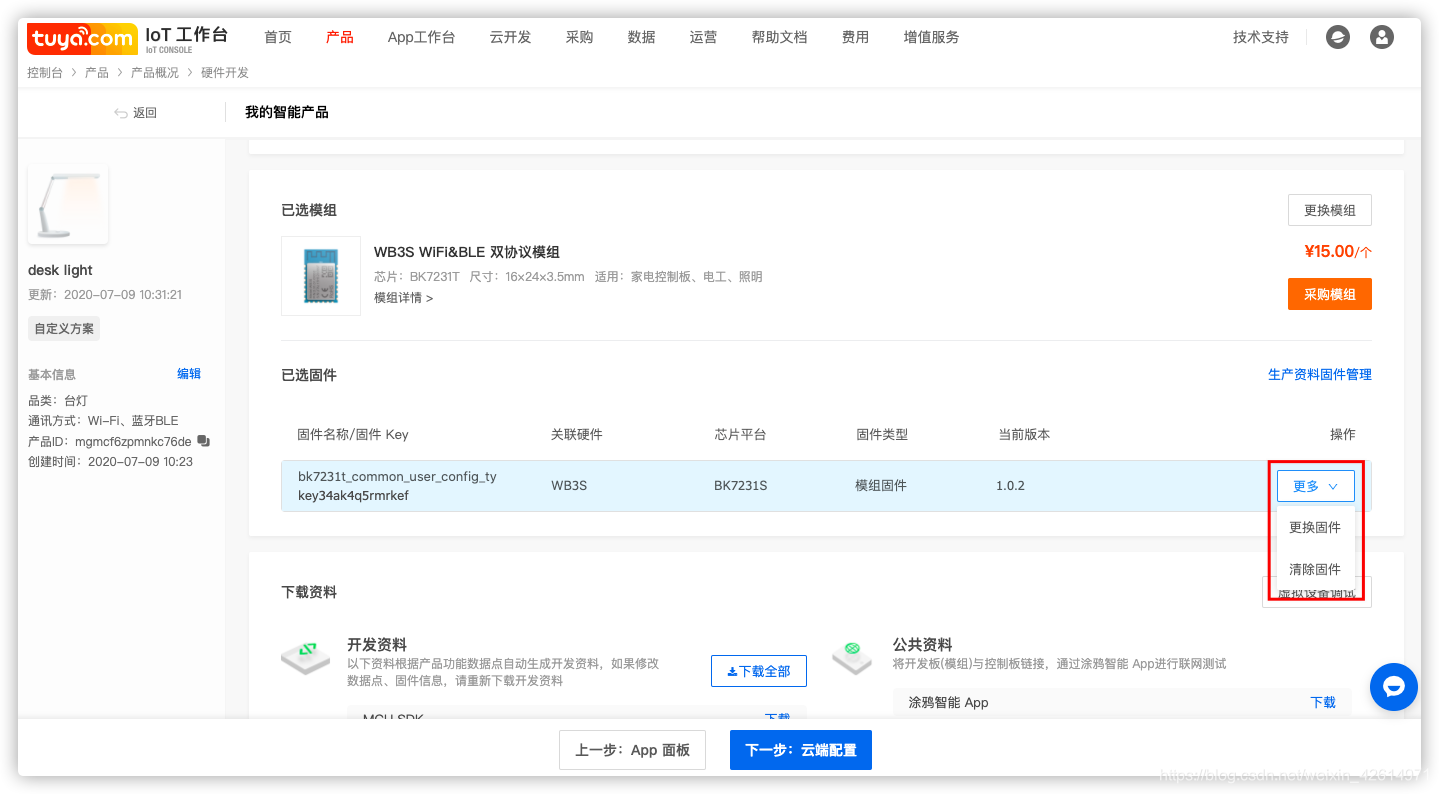Open the 帮助文档 menu
This screenshot has width=1439, height=794.
pyautogui.click(x=779, y=37)
